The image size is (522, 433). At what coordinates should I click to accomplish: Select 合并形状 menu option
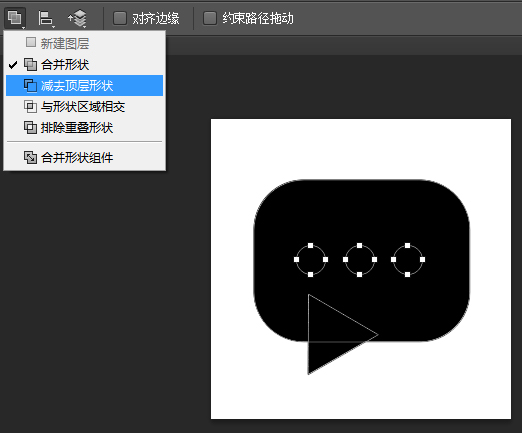(x=85, y=64)
